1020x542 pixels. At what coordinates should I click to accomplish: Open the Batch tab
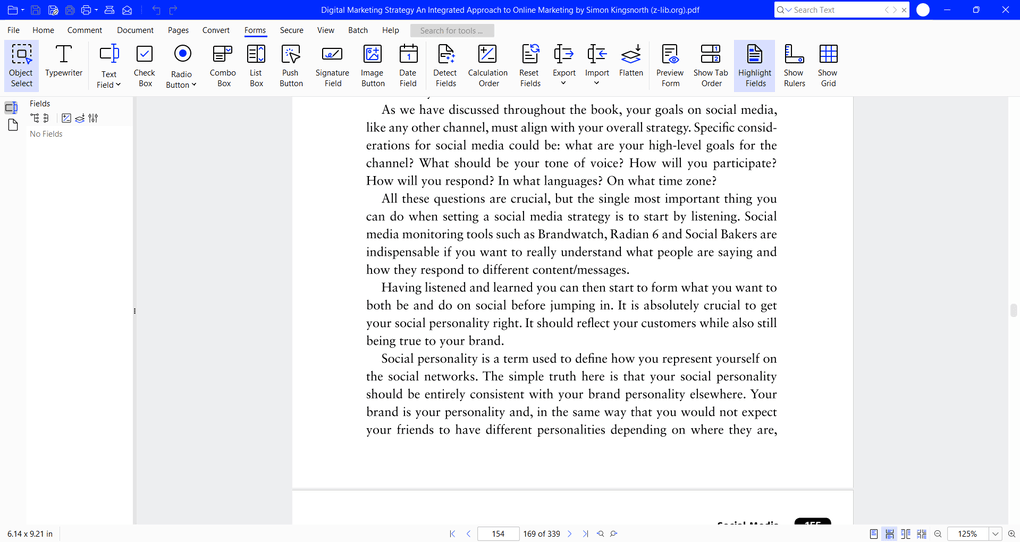click(358, 30)
